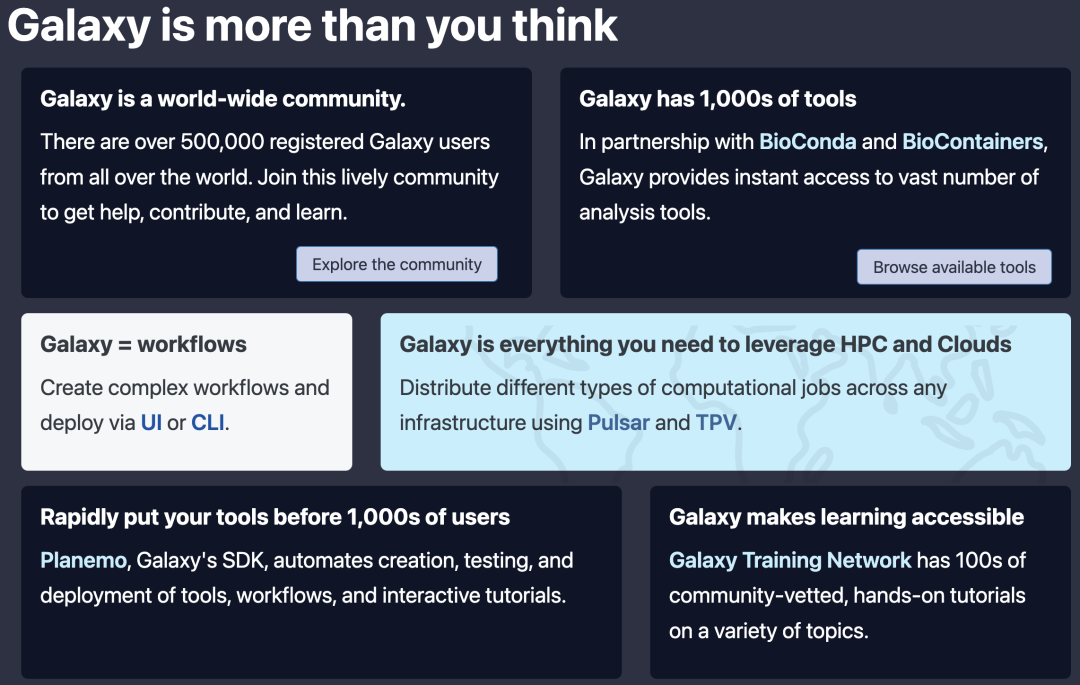Image resolution: width=1080 pixels, height=685 pixels.
Task: Click the Galaxy makes learning accessible heading
Action: [846, 517]
